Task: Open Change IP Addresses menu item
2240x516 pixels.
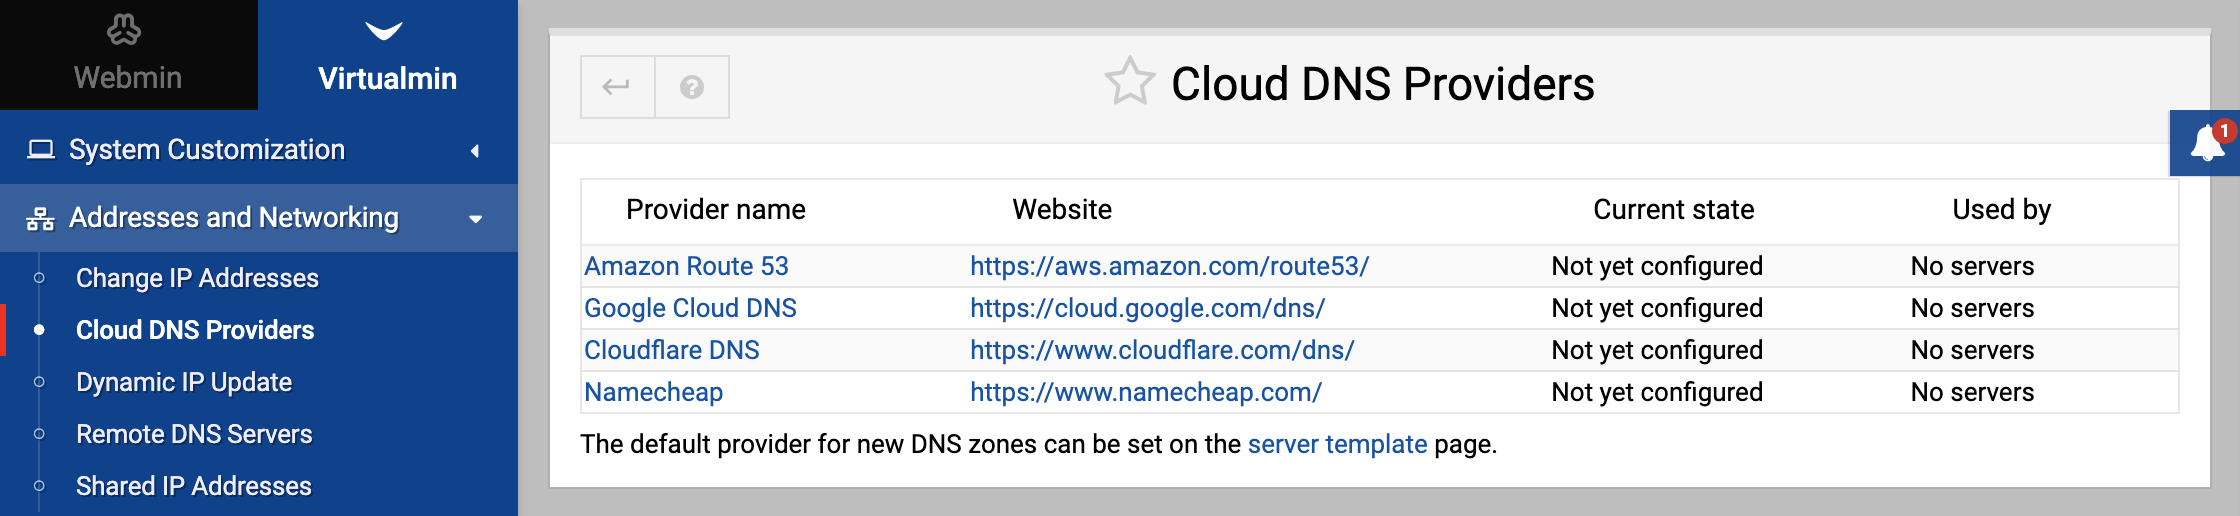Action: tap(197, 278)
